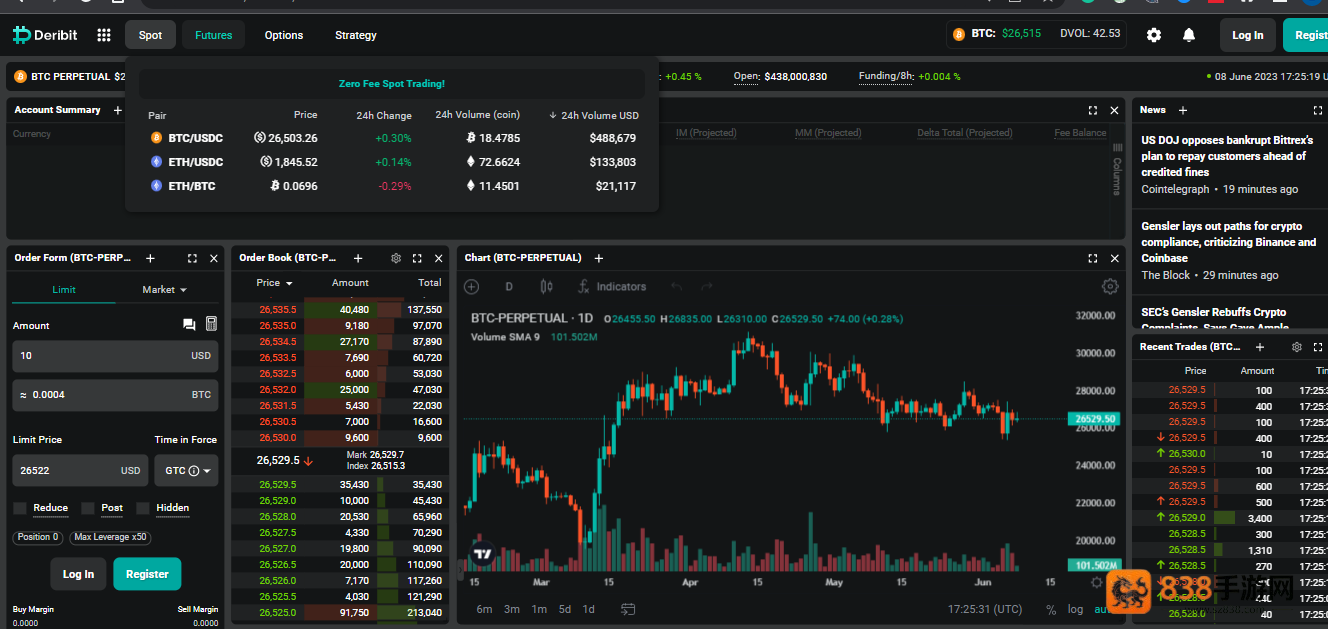
Task: Click Register in the Order Form
Action: click(x=147, y=574)
